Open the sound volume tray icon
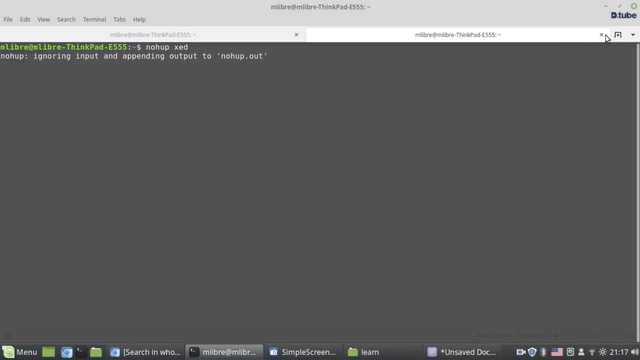The width and height of the screenshot is (640, 360). click(635, 352)
